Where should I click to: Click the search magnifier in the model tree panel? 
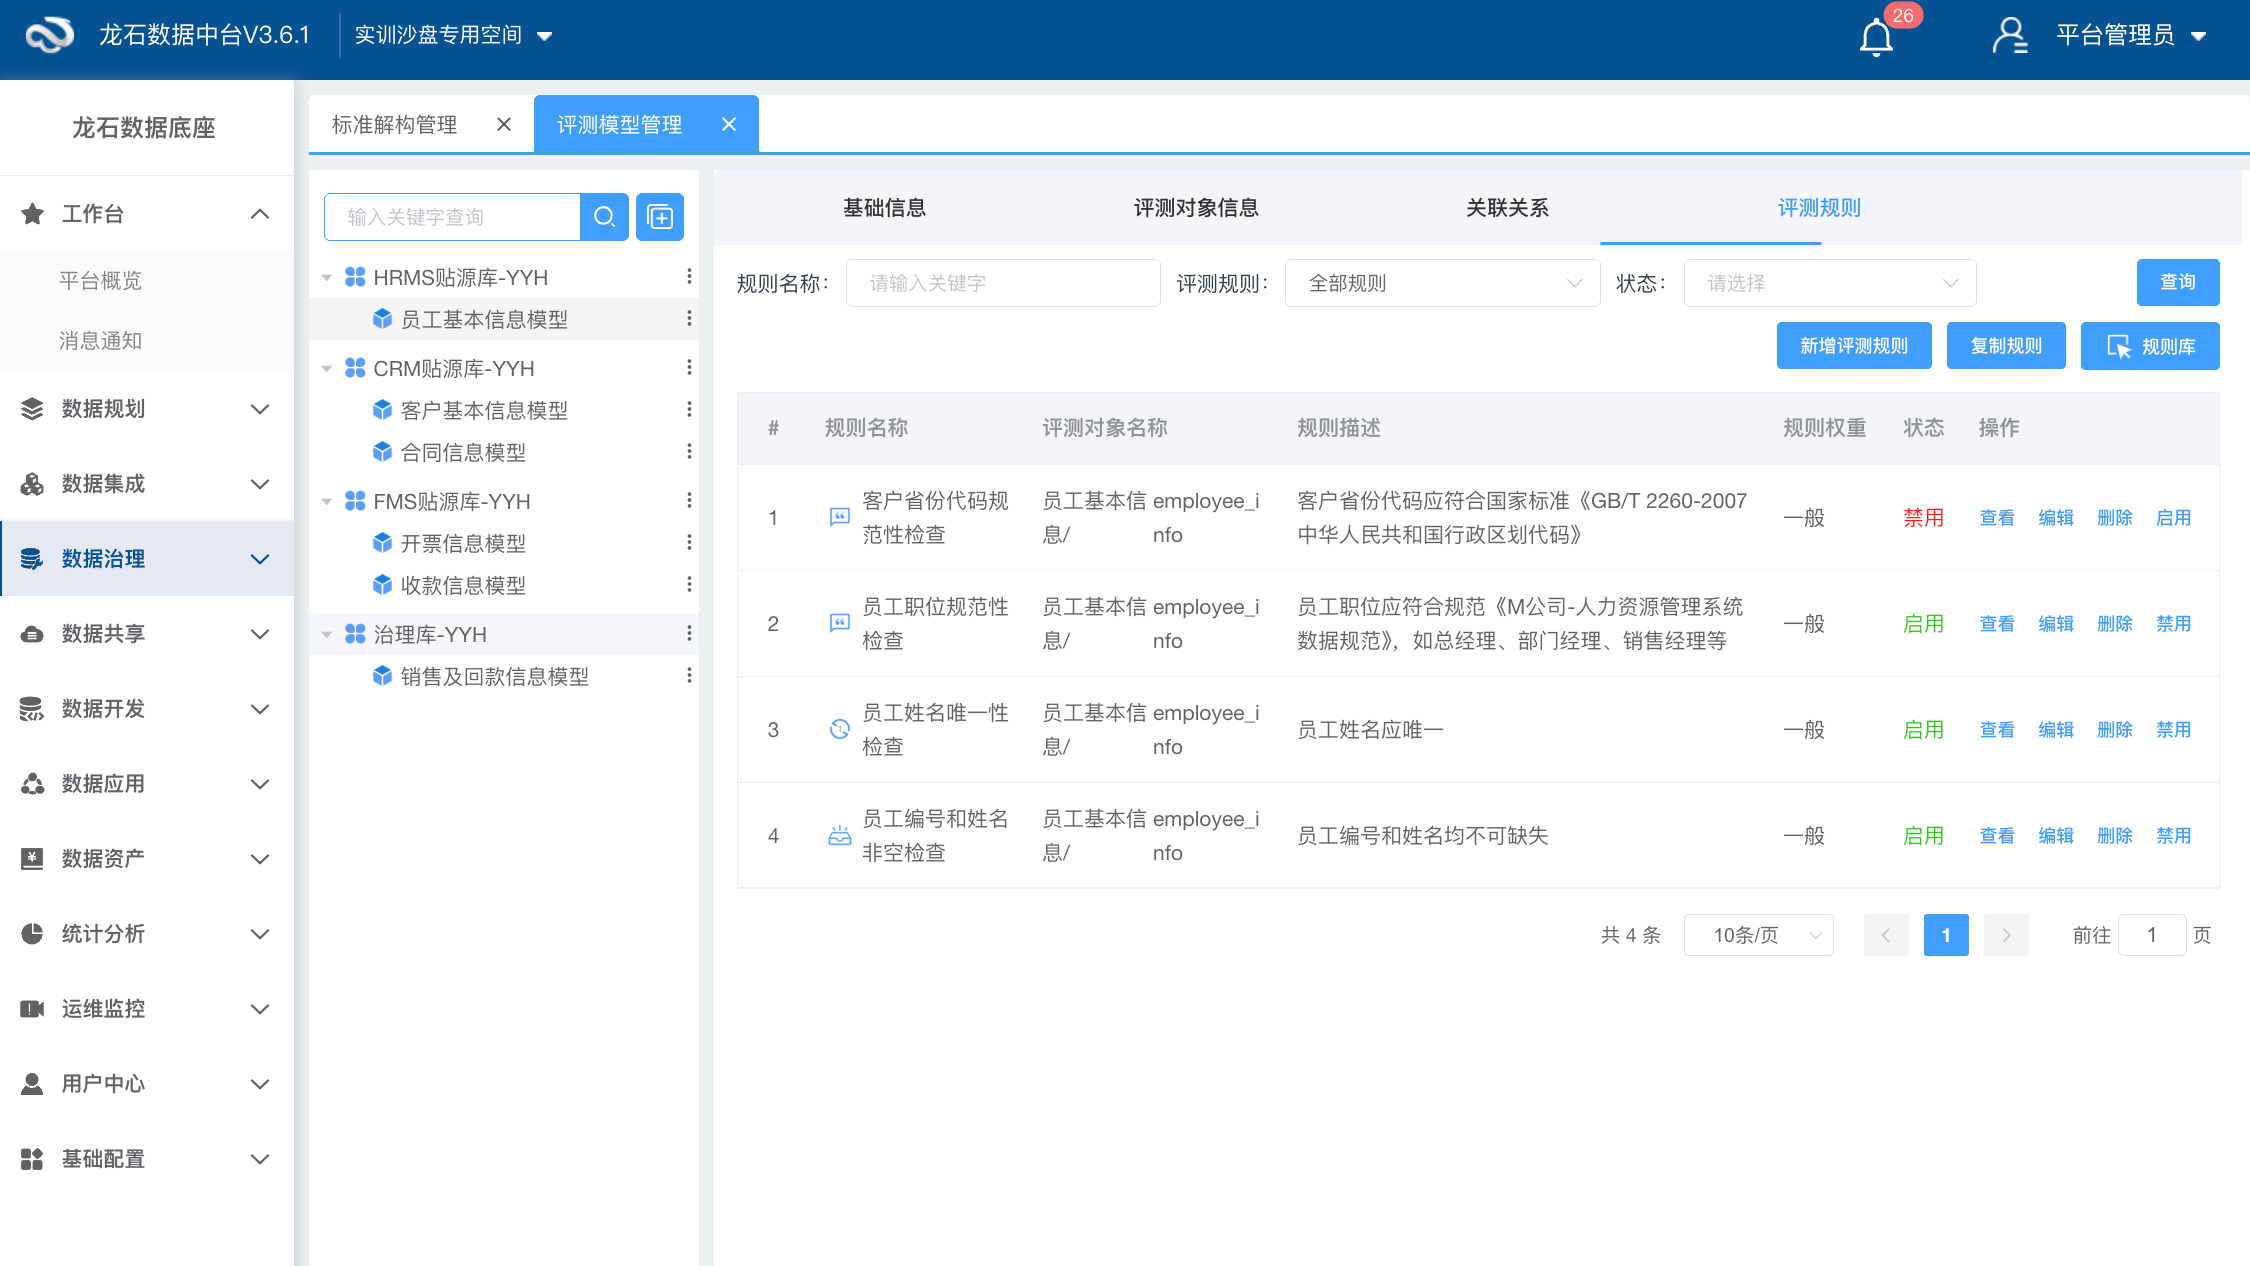(x=604, y=216)
